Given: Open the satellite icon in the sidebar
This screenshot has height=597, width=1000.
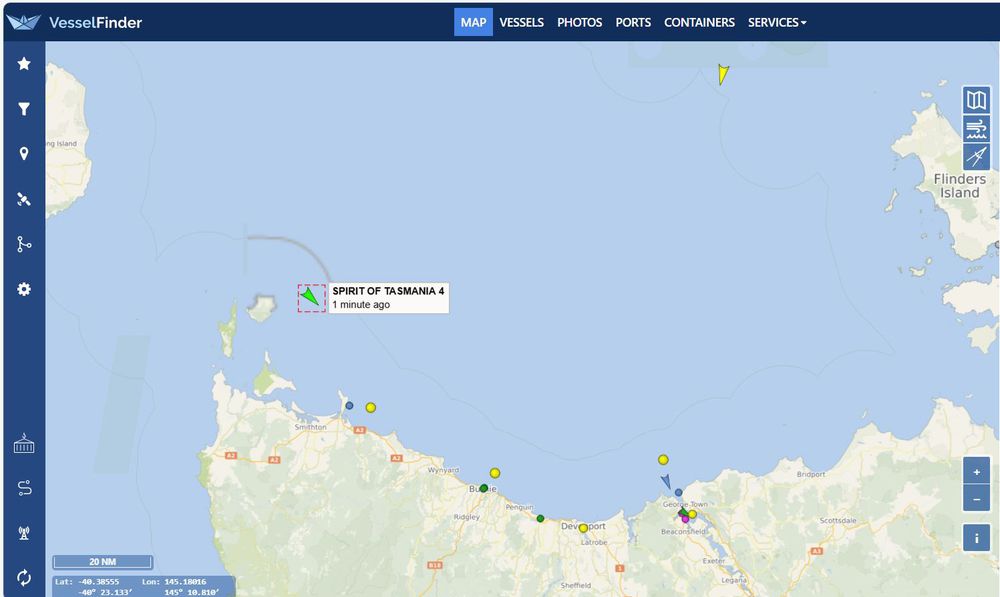Looking at the screenshot, I should (24, 199).
